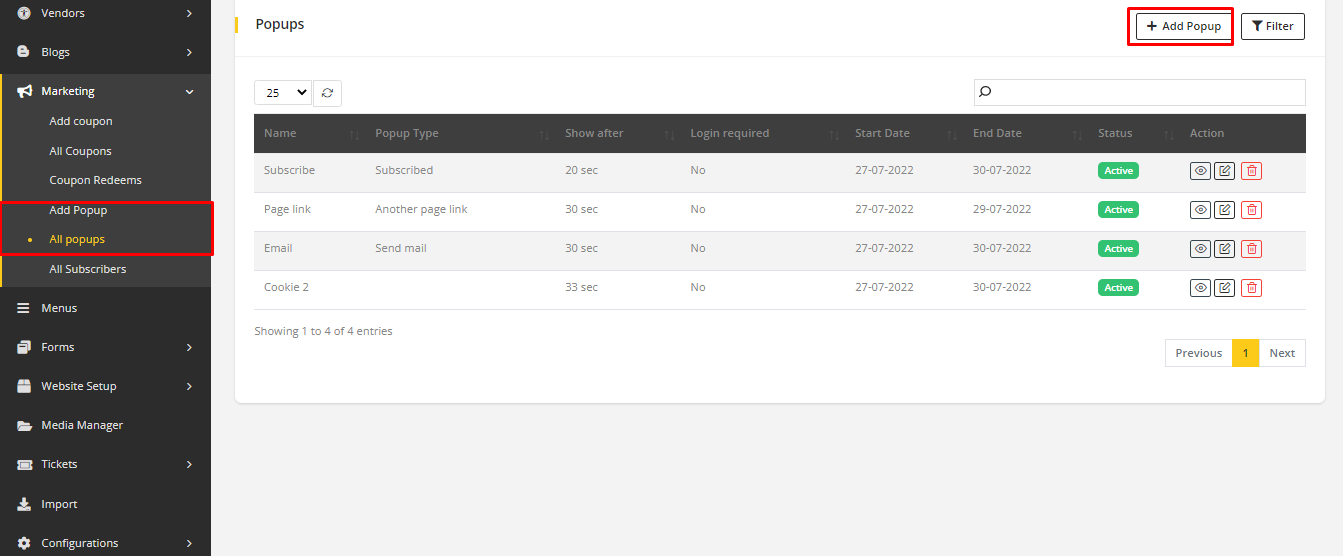The width and height of the screenshot is (1343, 556).
Task: Sort table by Popup Type column
Action: pos(460,133)
